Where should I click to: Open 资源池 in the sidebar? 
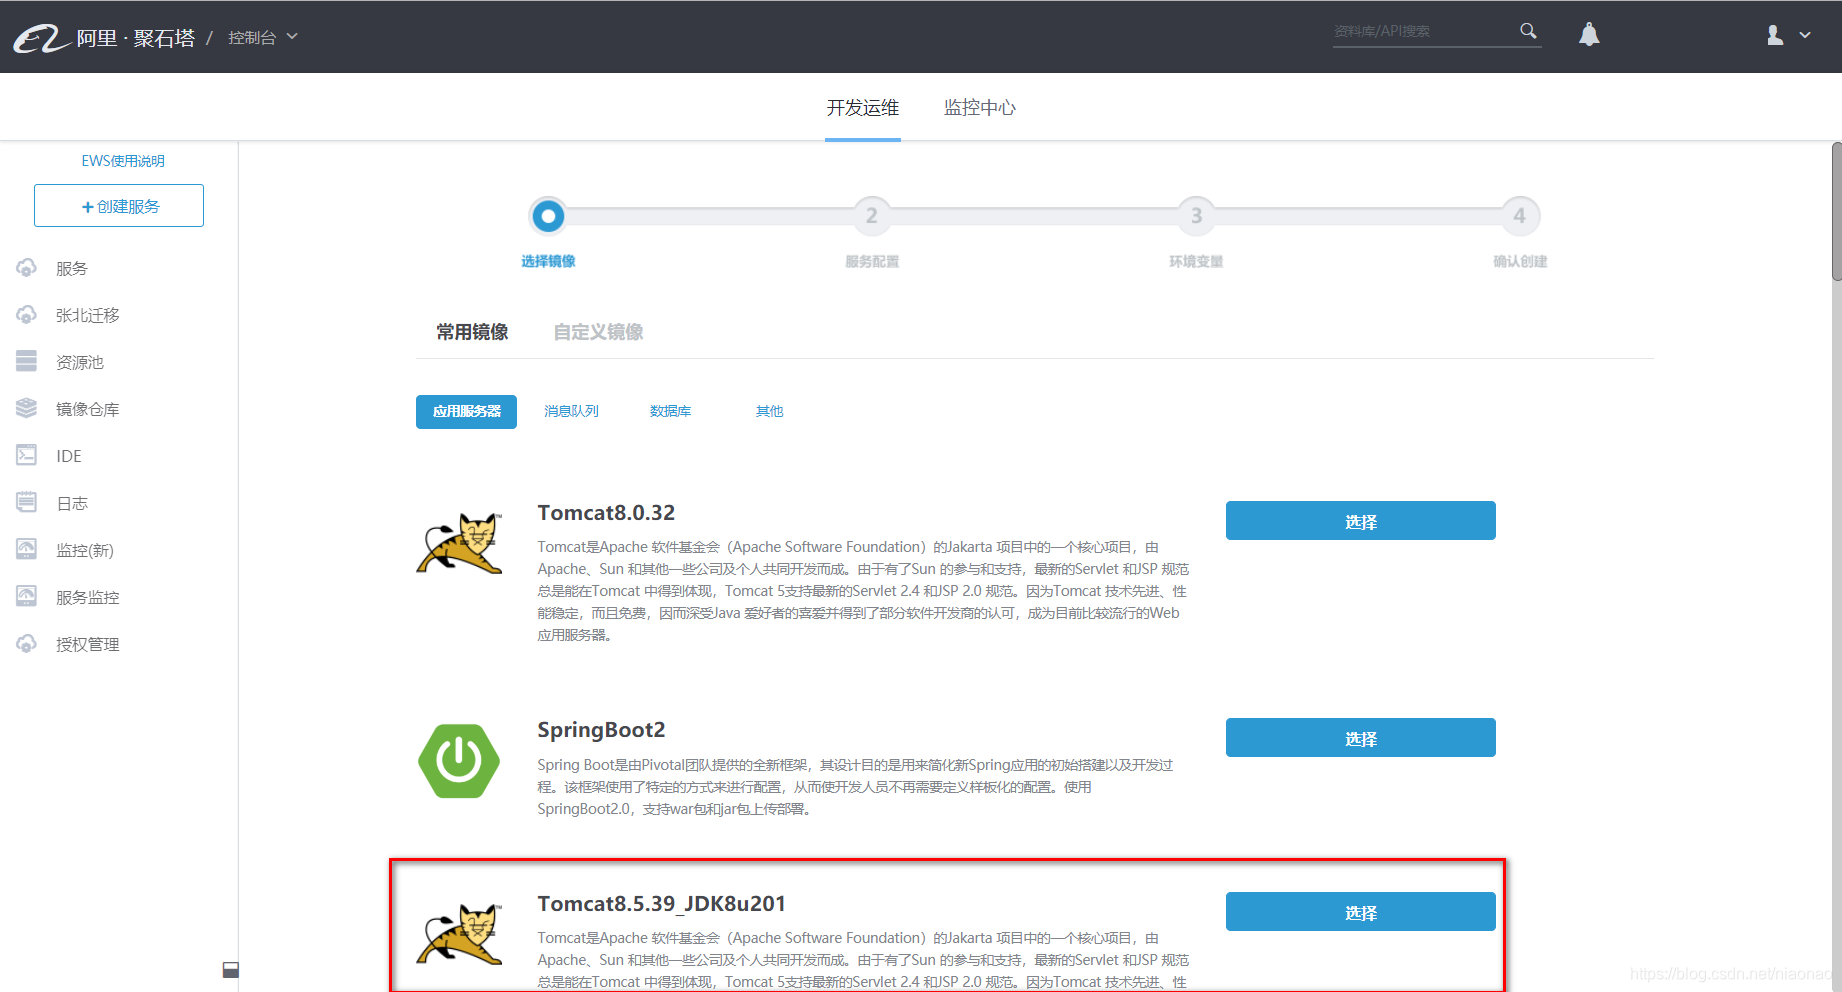coord(80,363)
